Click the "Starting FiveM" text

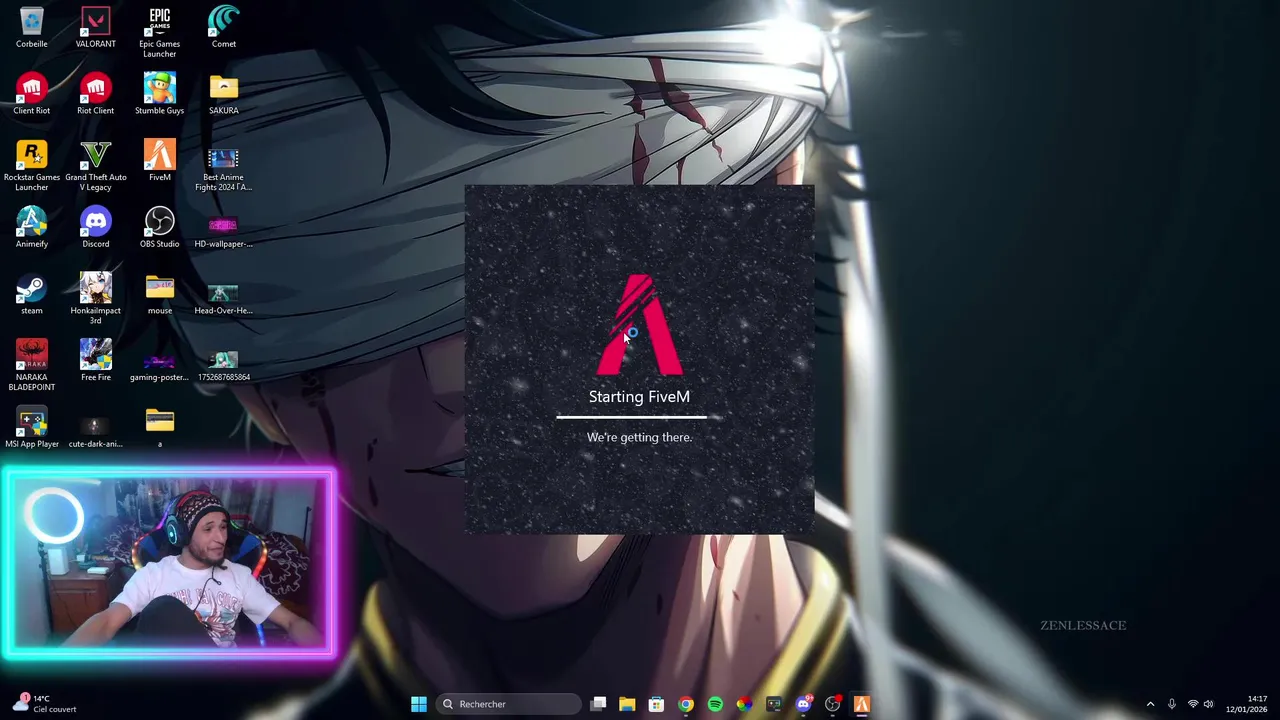click(639, 397)
